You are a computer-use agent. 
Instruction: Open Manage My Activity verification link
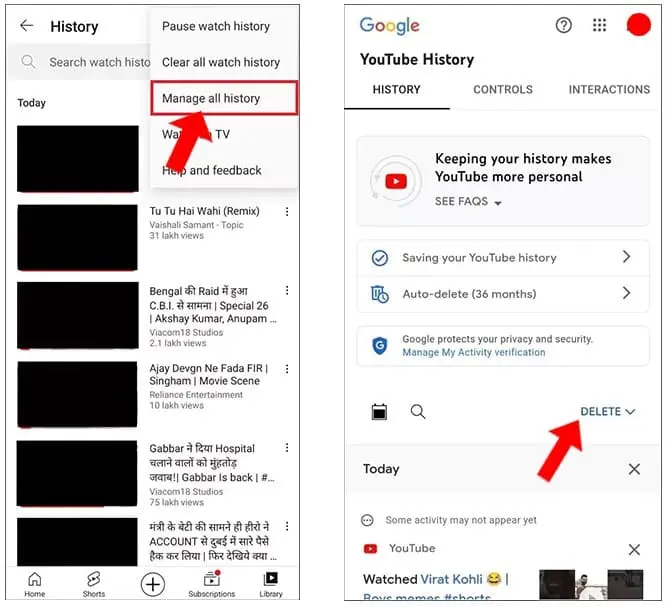pyautogui.click(x=474, y=352)
